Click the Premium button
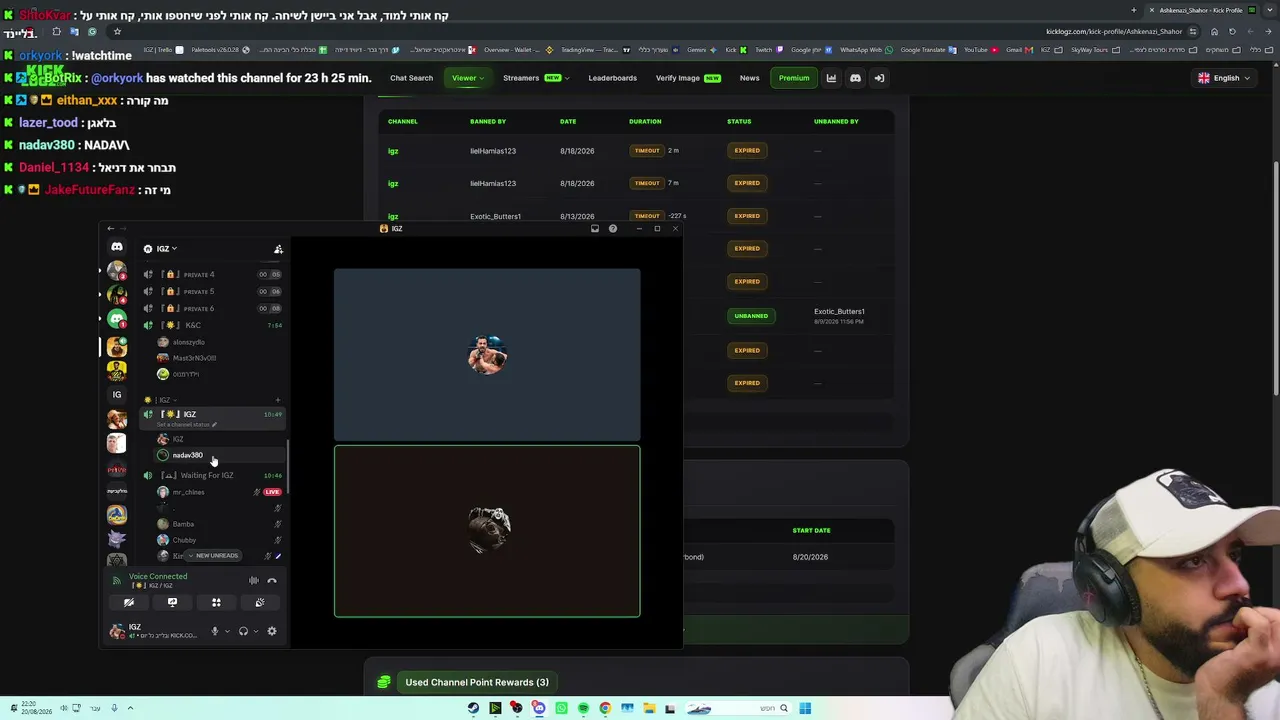The width and height of the screenshot is (1280, 720). 794,78
